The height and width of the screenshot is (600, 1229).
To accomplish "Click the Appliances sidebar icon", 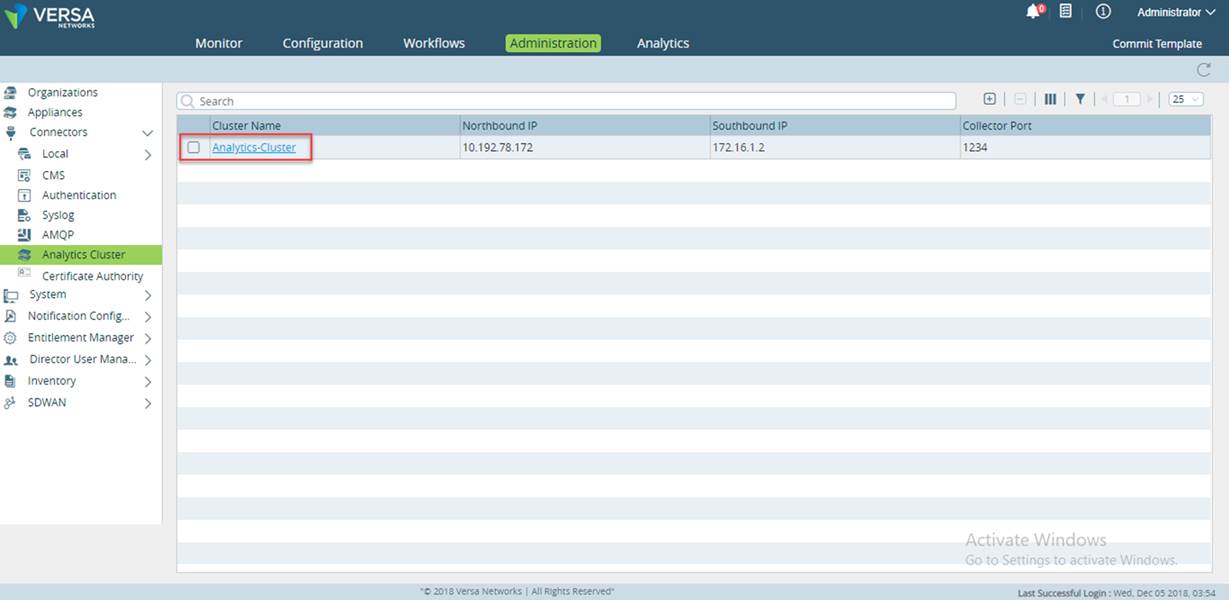I will pos(11,112).
